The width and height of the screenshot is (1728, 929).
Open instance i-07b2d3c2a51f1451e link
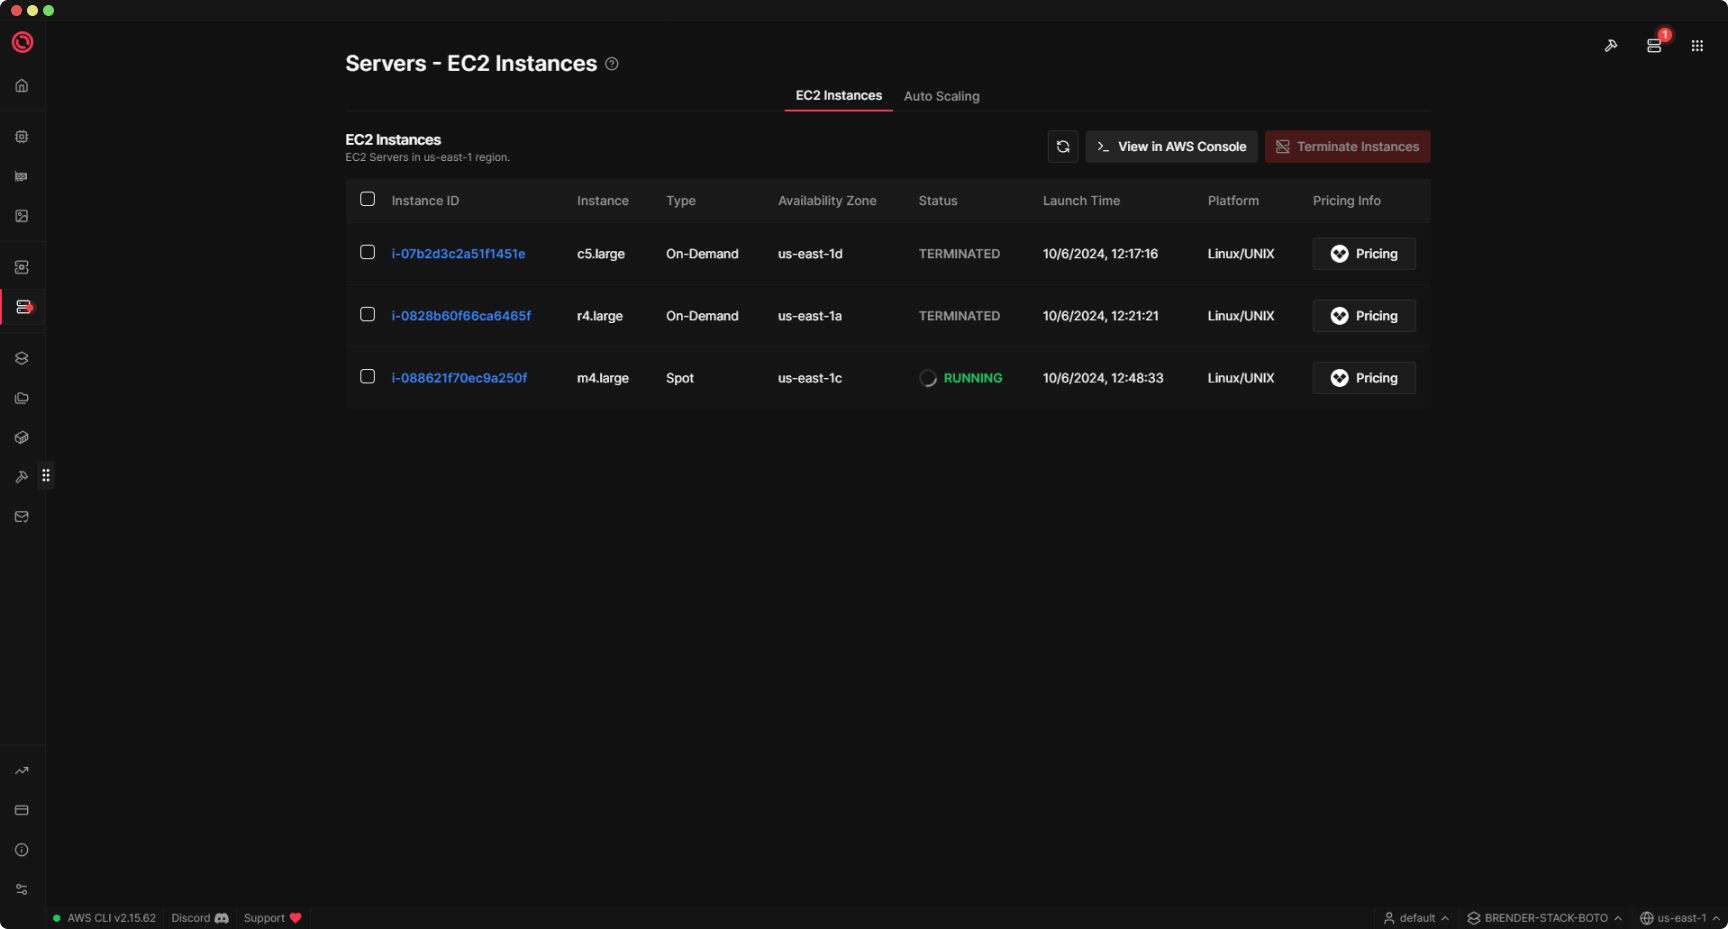(458, 254)
